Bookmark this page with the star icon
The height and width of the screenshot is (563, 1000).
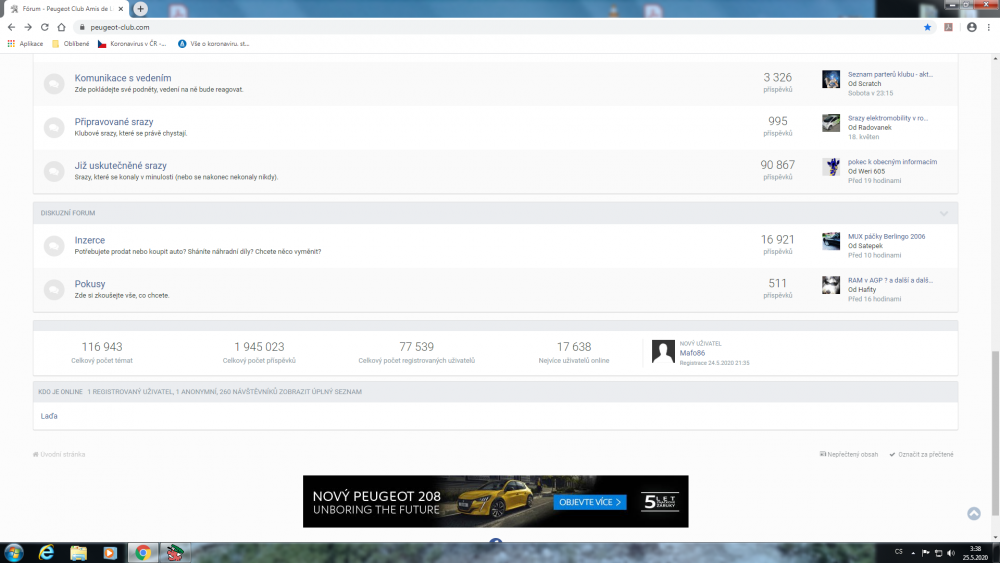click(x=927, y=27)
